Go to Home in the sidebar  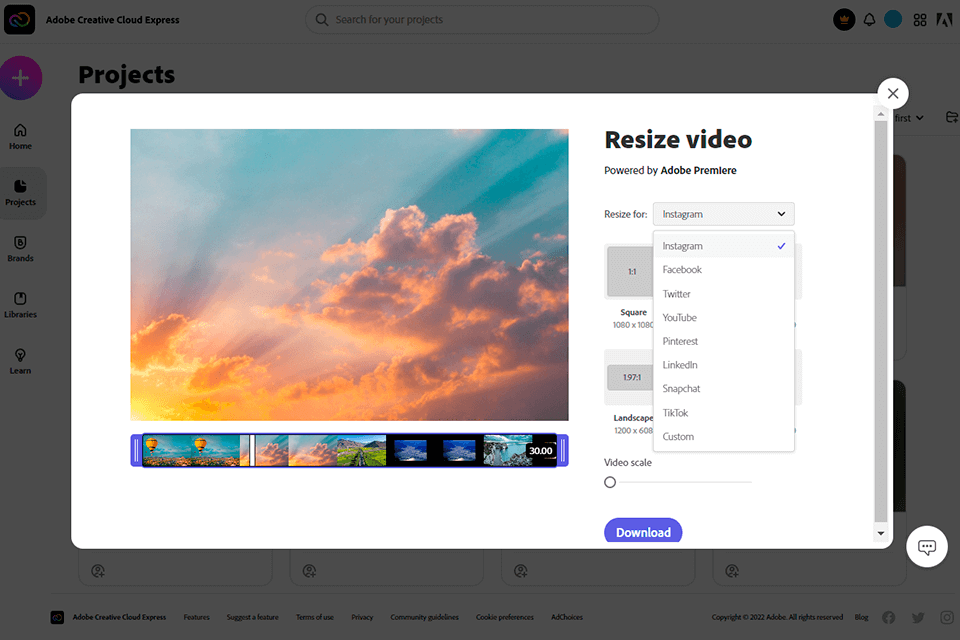(x=20, y=137)
